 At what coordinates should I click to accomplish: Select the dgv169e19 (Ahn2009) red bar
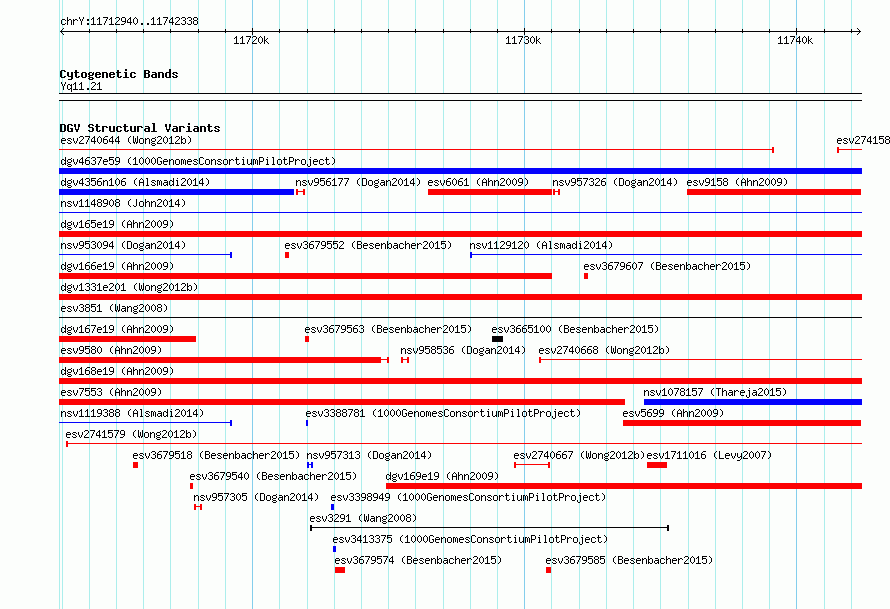click(x=624, y=486)
